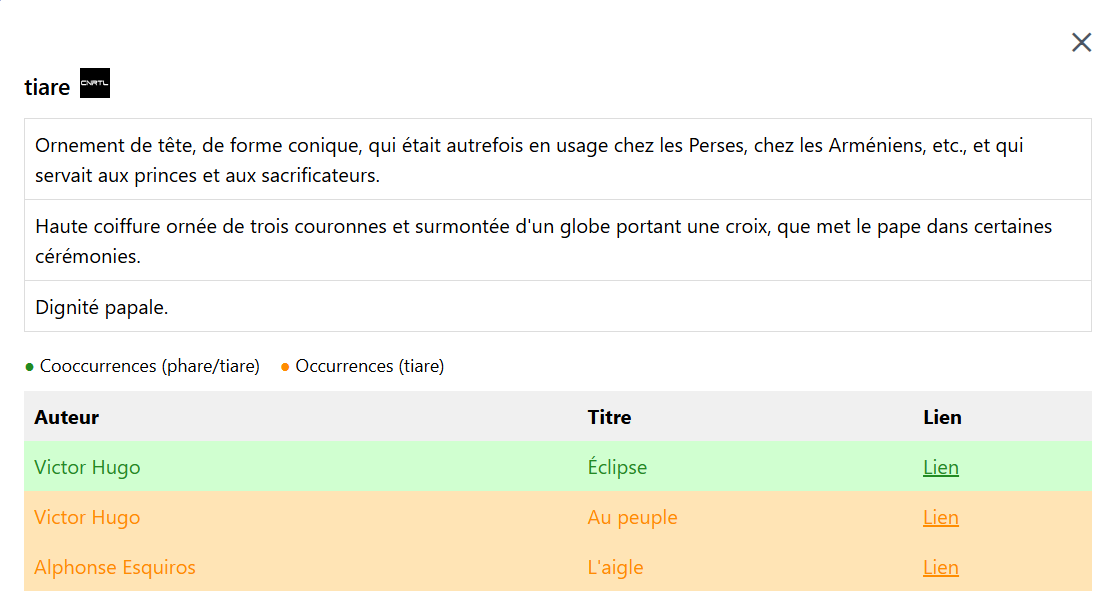1110x613 pixels.
Task: Select the 'Dignité papale' definition row
Action: point(102,307)
